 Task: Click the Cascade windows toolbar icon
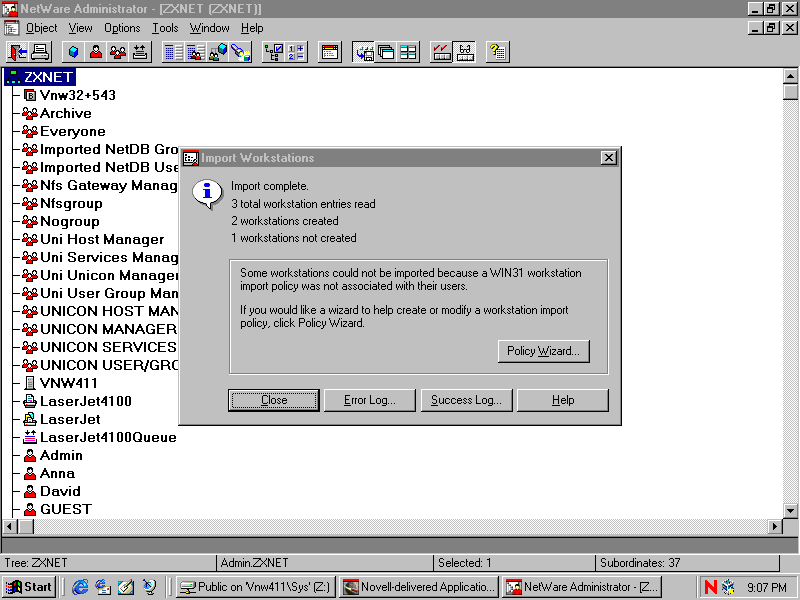386,52
